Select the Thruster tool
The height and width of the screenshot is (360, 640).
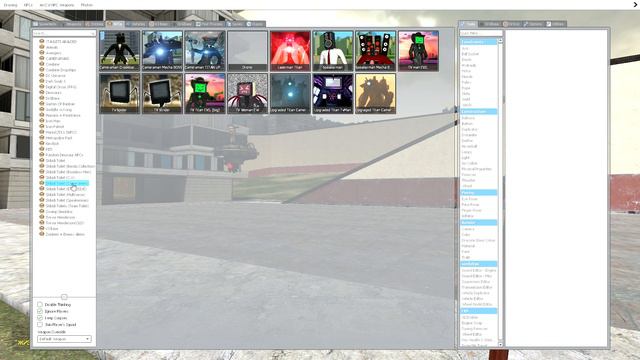[x=468, y=180]
